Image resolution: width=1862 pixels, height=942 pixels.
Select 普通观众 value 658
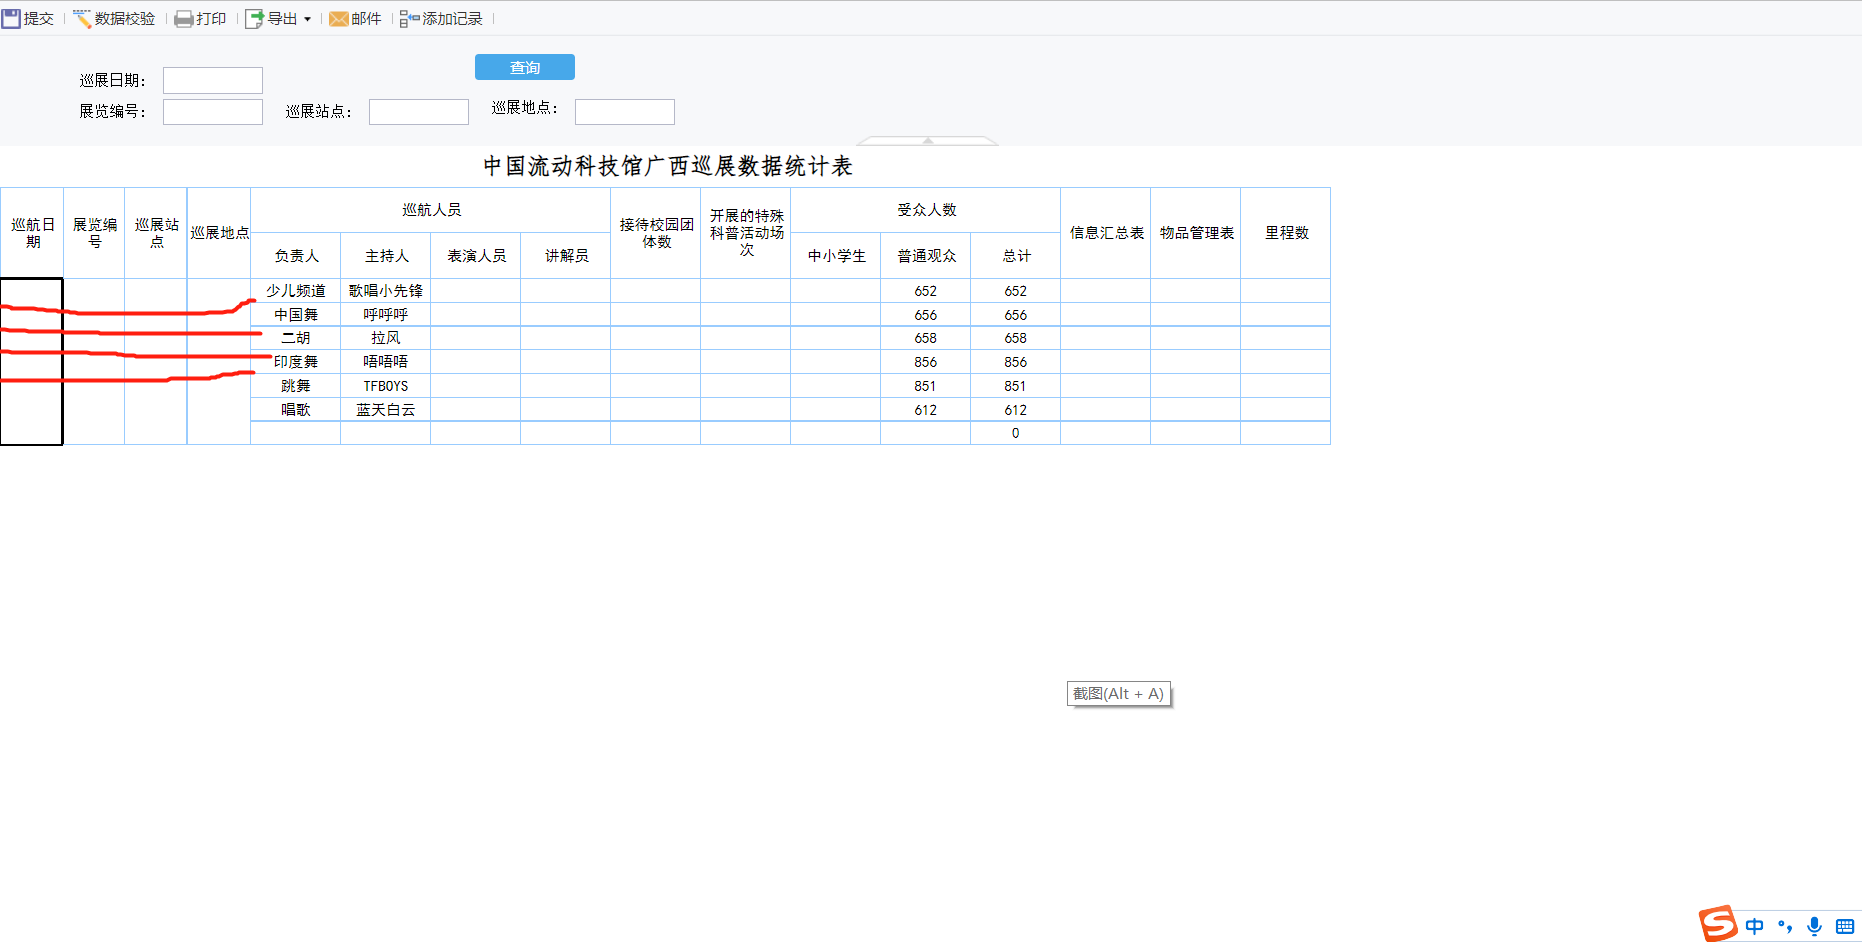pos(926,338)
